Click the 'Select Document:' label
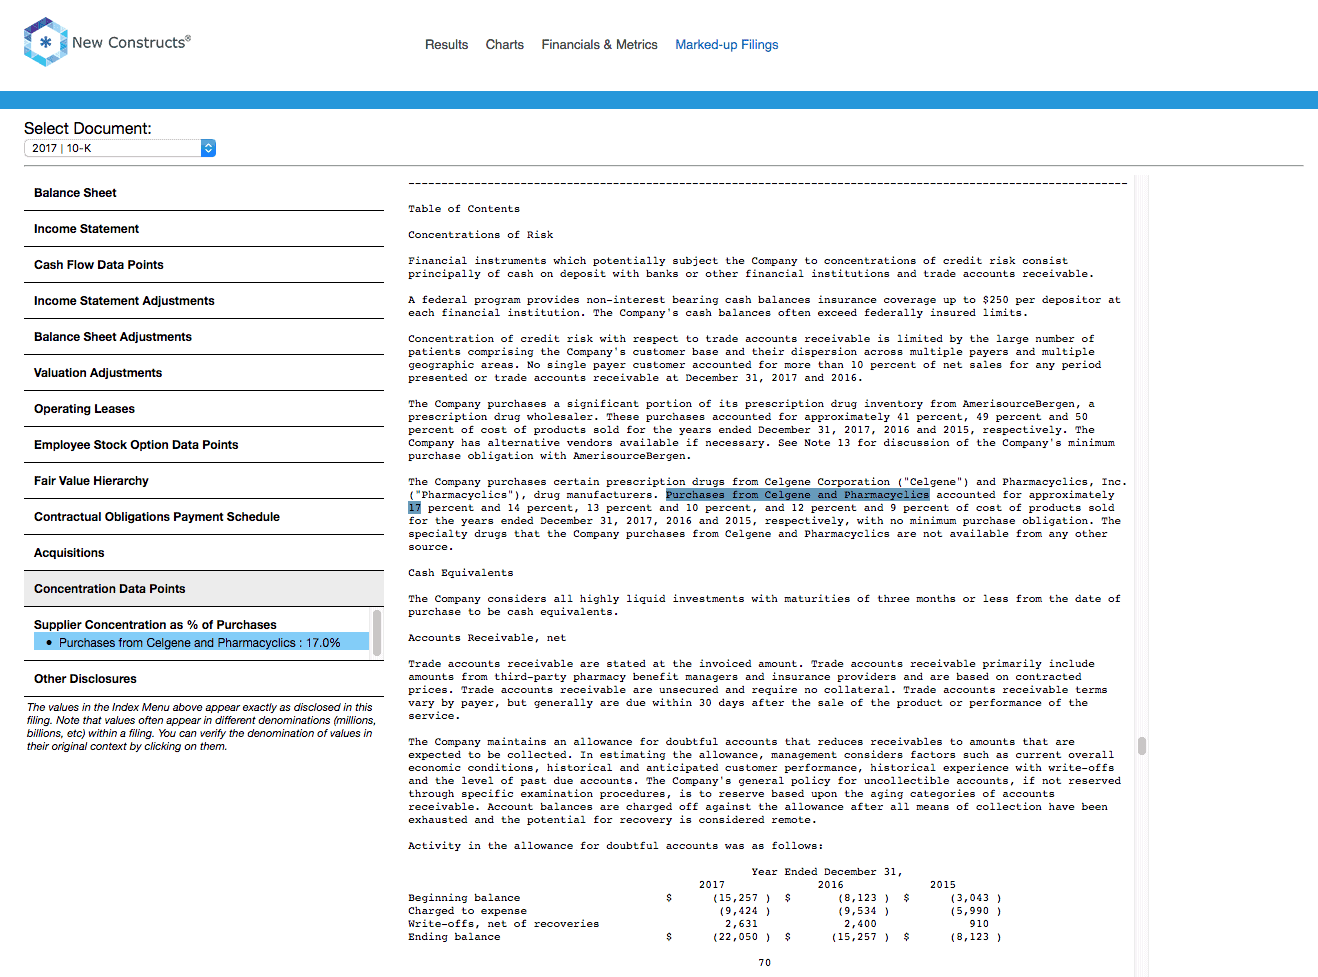The width and height of the screenshot is (1318, 977). coord(88,128)
